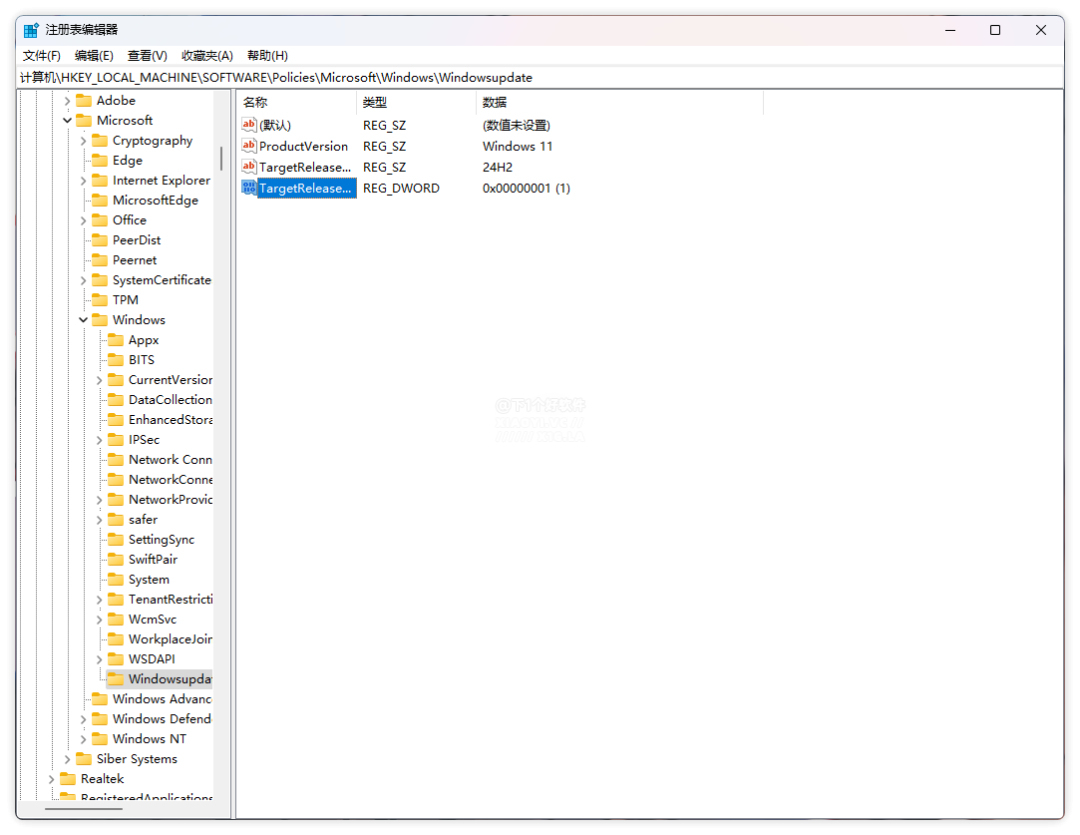Select the SettingSync key
1080x835 pixels.
point(161,540)
